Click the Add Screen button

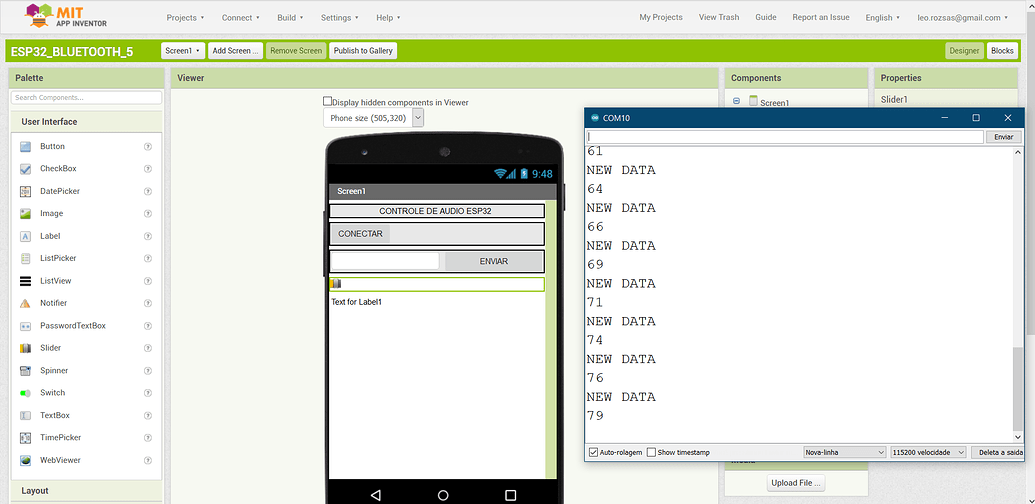[234, 51]
